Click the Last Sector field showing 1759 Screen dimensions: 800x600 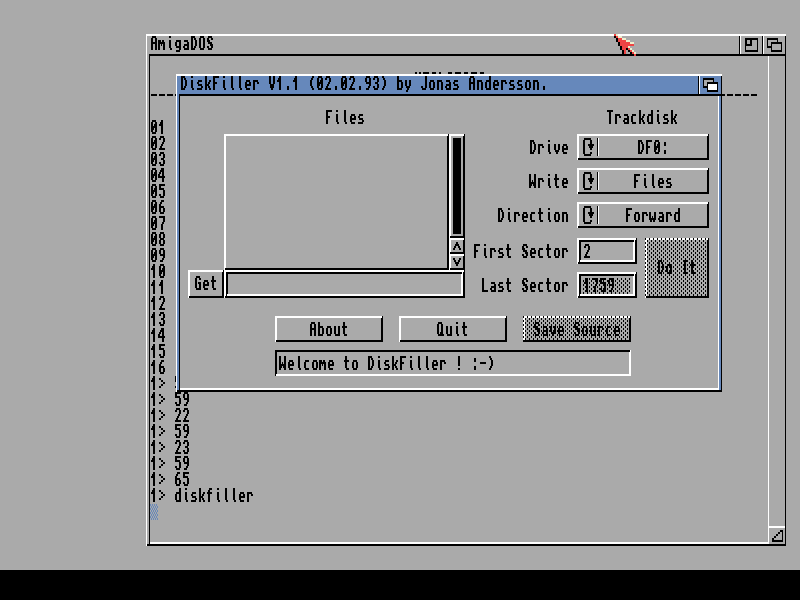click(x=607, y=285)
